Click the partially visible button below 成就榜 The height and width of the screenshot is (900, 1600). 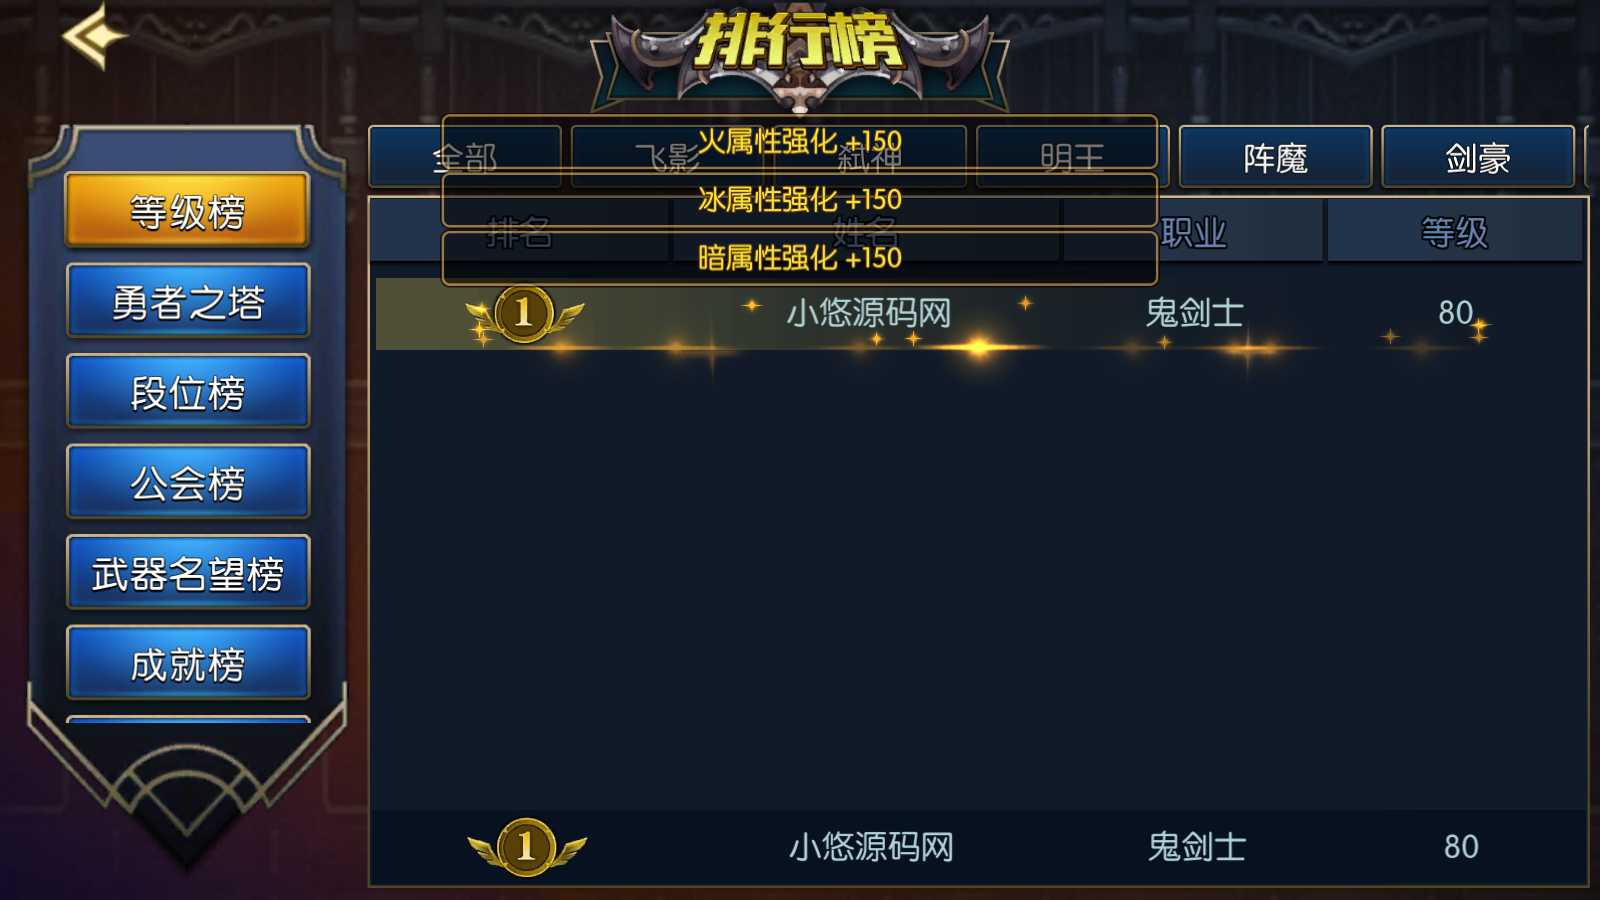click(188, 720)
